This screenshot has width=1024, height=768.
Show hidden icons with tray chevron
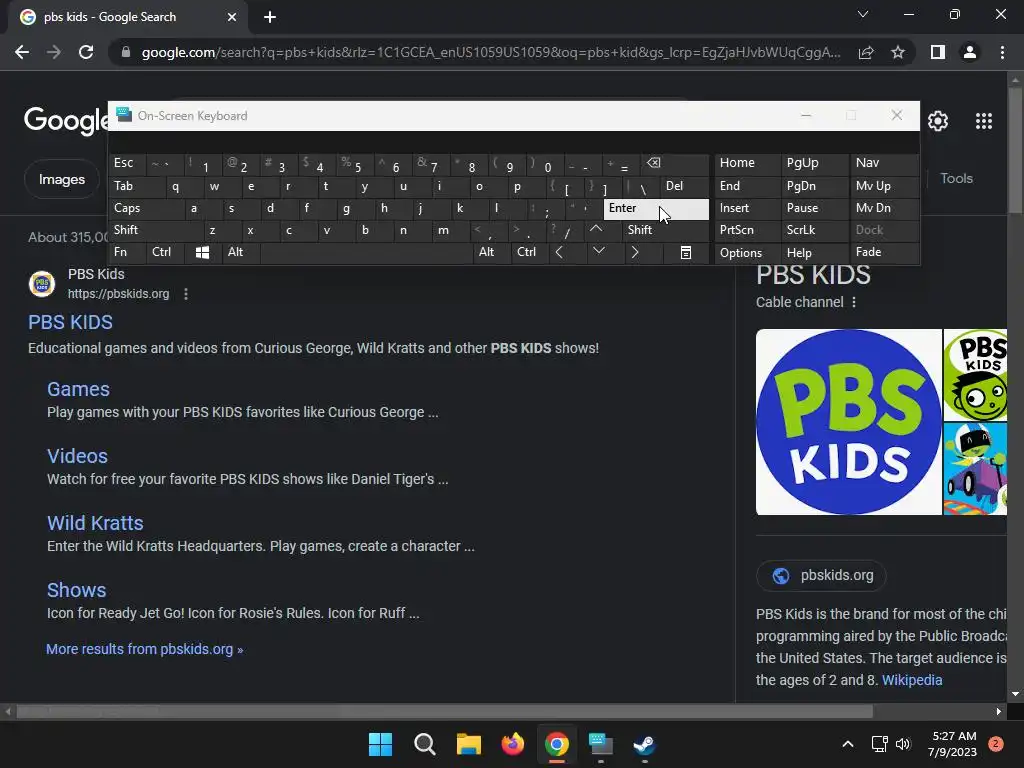pyautogui.click(x=847, y=744)
